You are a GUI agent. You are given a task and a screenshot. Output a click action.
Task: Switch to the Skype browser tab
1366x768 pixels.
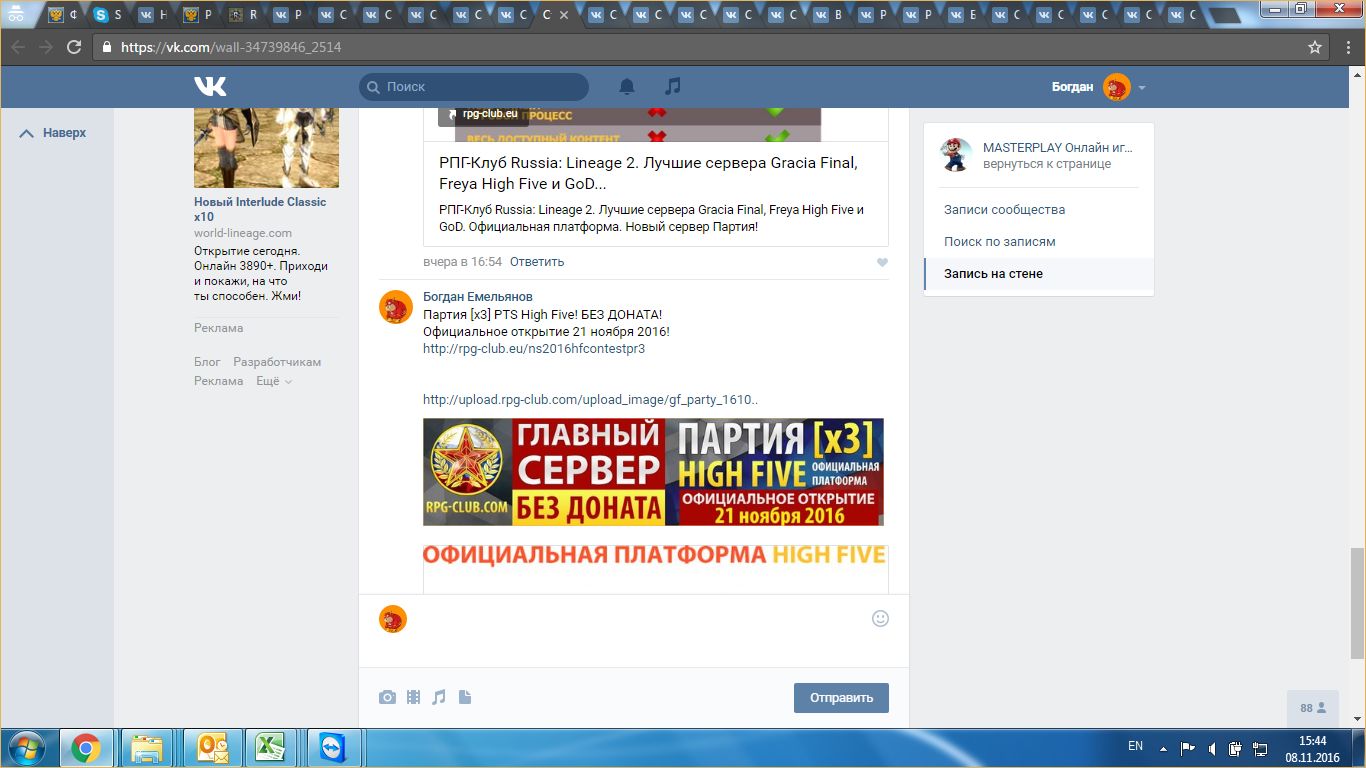point(108,15)
